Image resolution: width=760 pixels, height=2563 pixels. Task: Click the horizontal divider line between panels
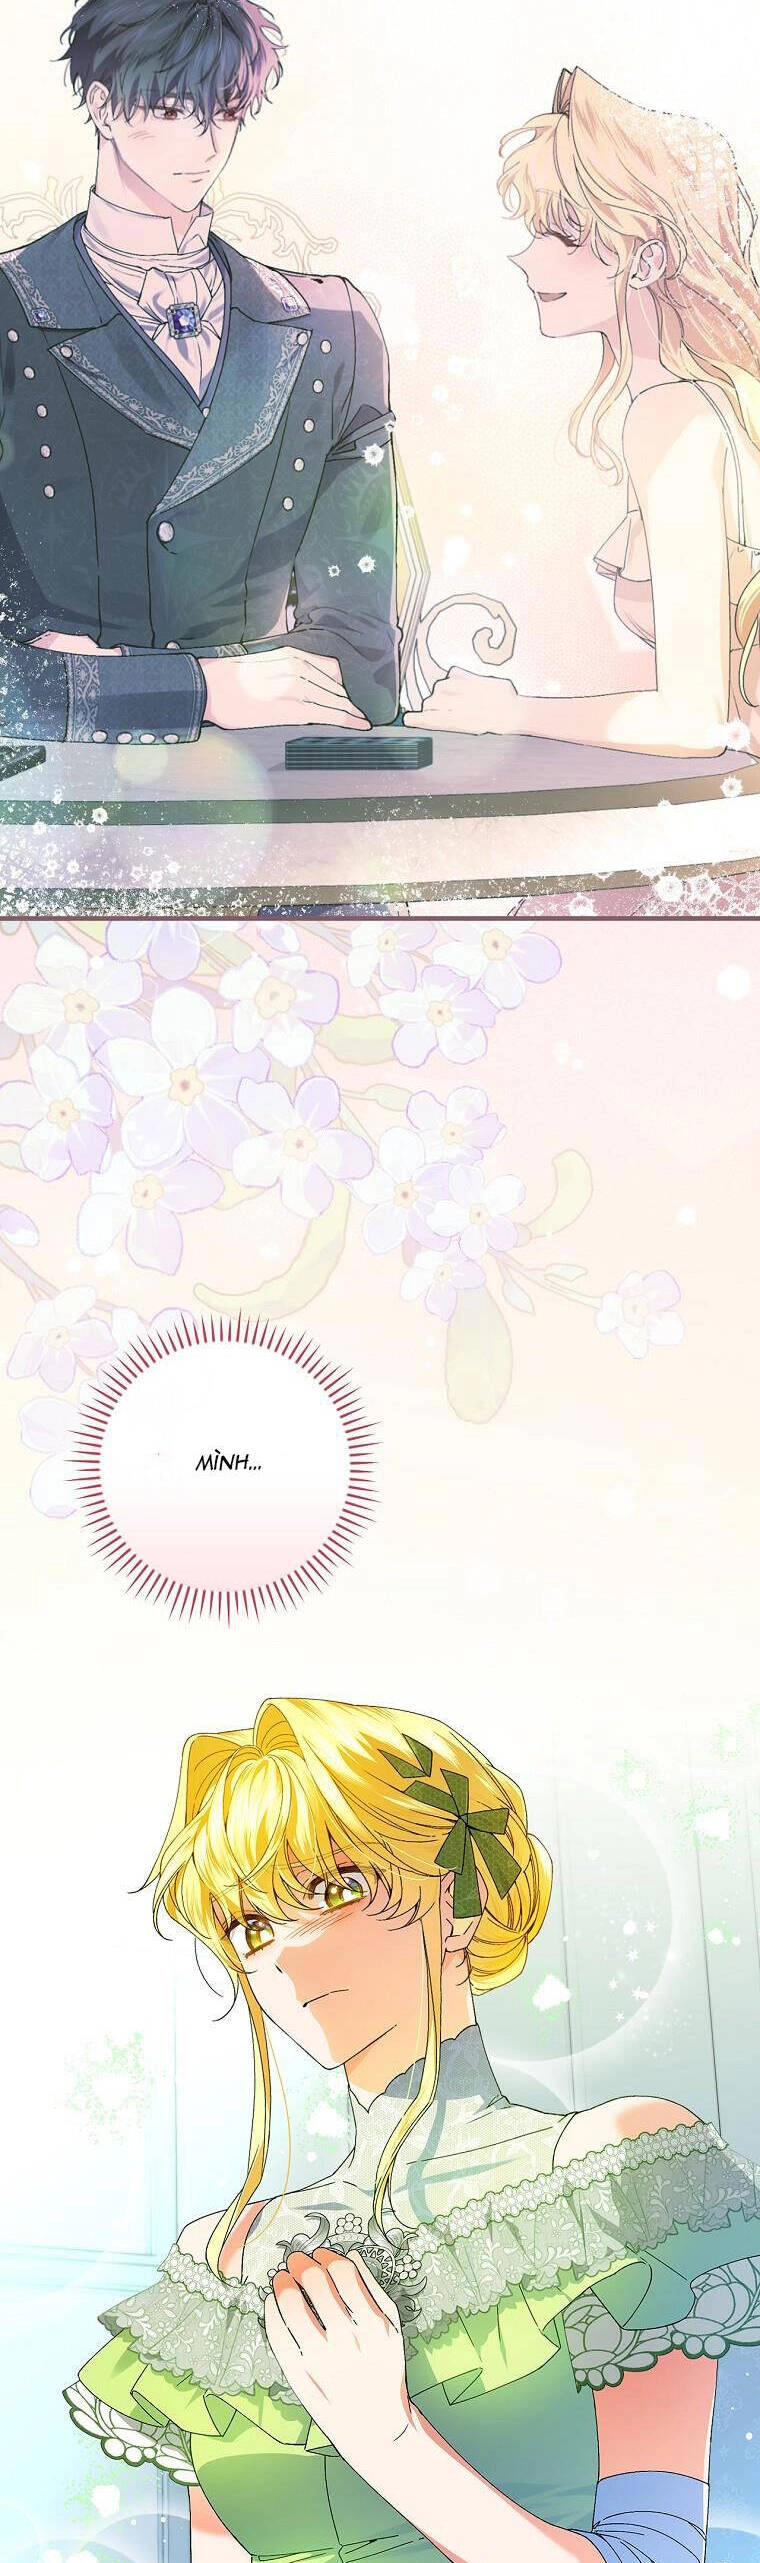click(x=380, y=915)
